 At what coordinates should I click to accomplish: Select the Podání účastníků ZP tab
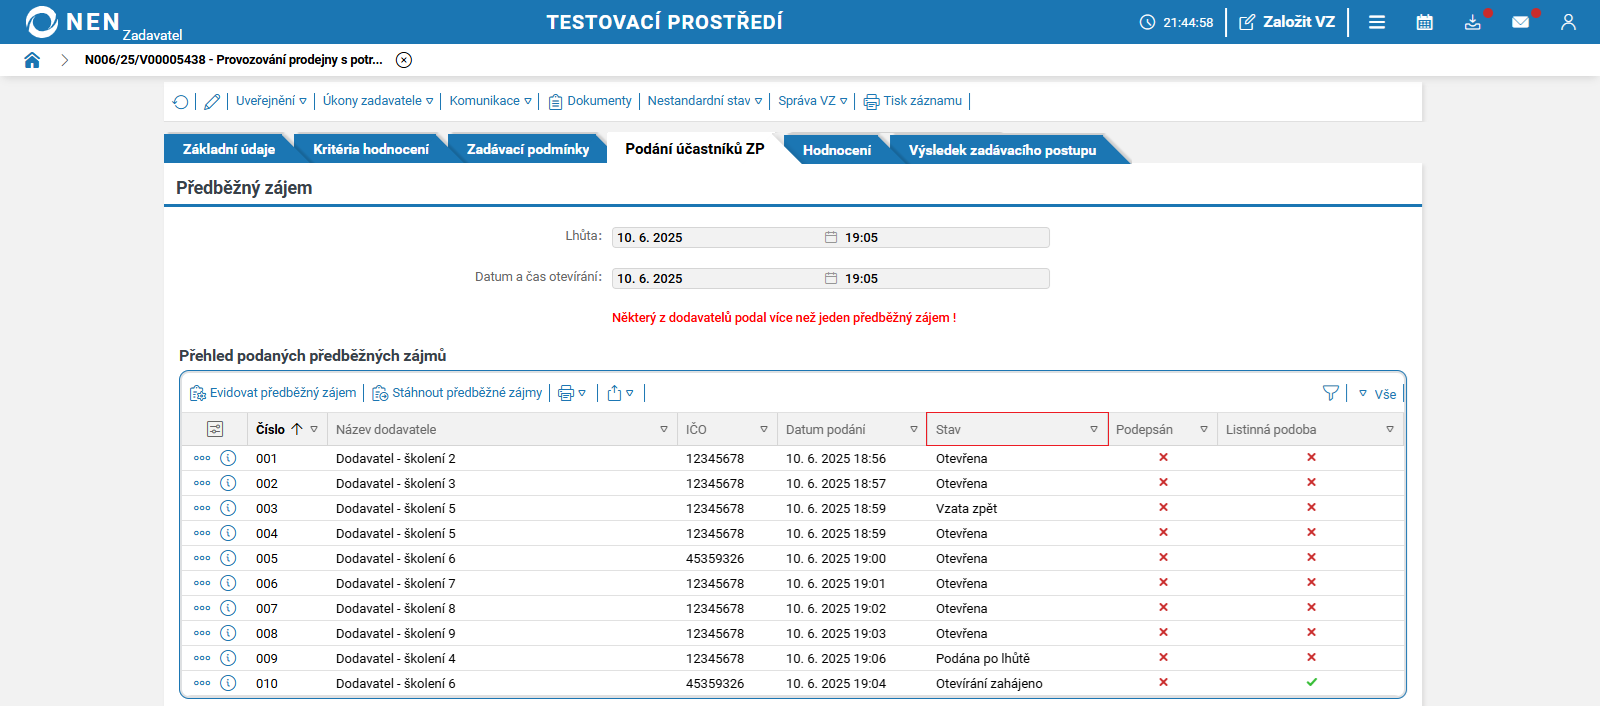pos(695,149)
